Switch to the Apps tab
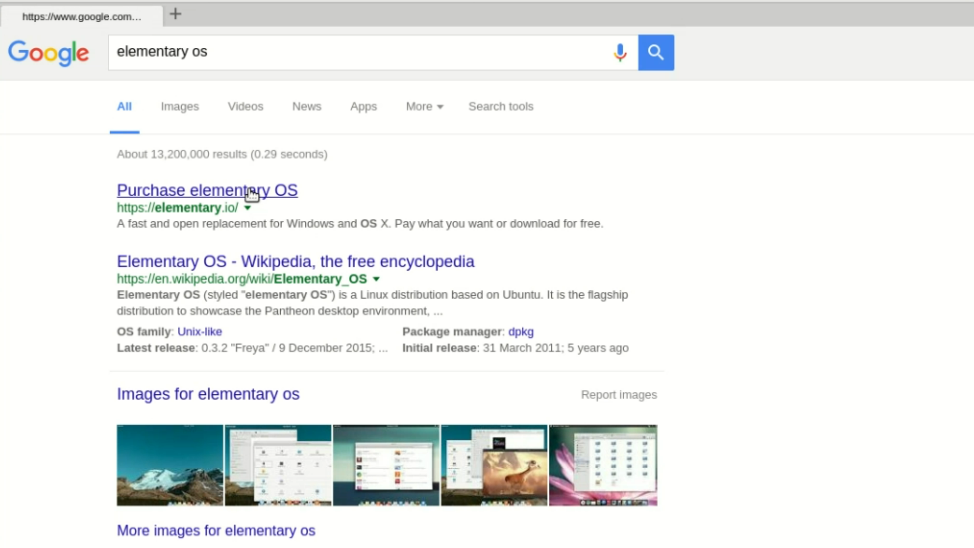The width and height of the screenshot is (974, 548). pyautogui.click(x=363, y=106)
